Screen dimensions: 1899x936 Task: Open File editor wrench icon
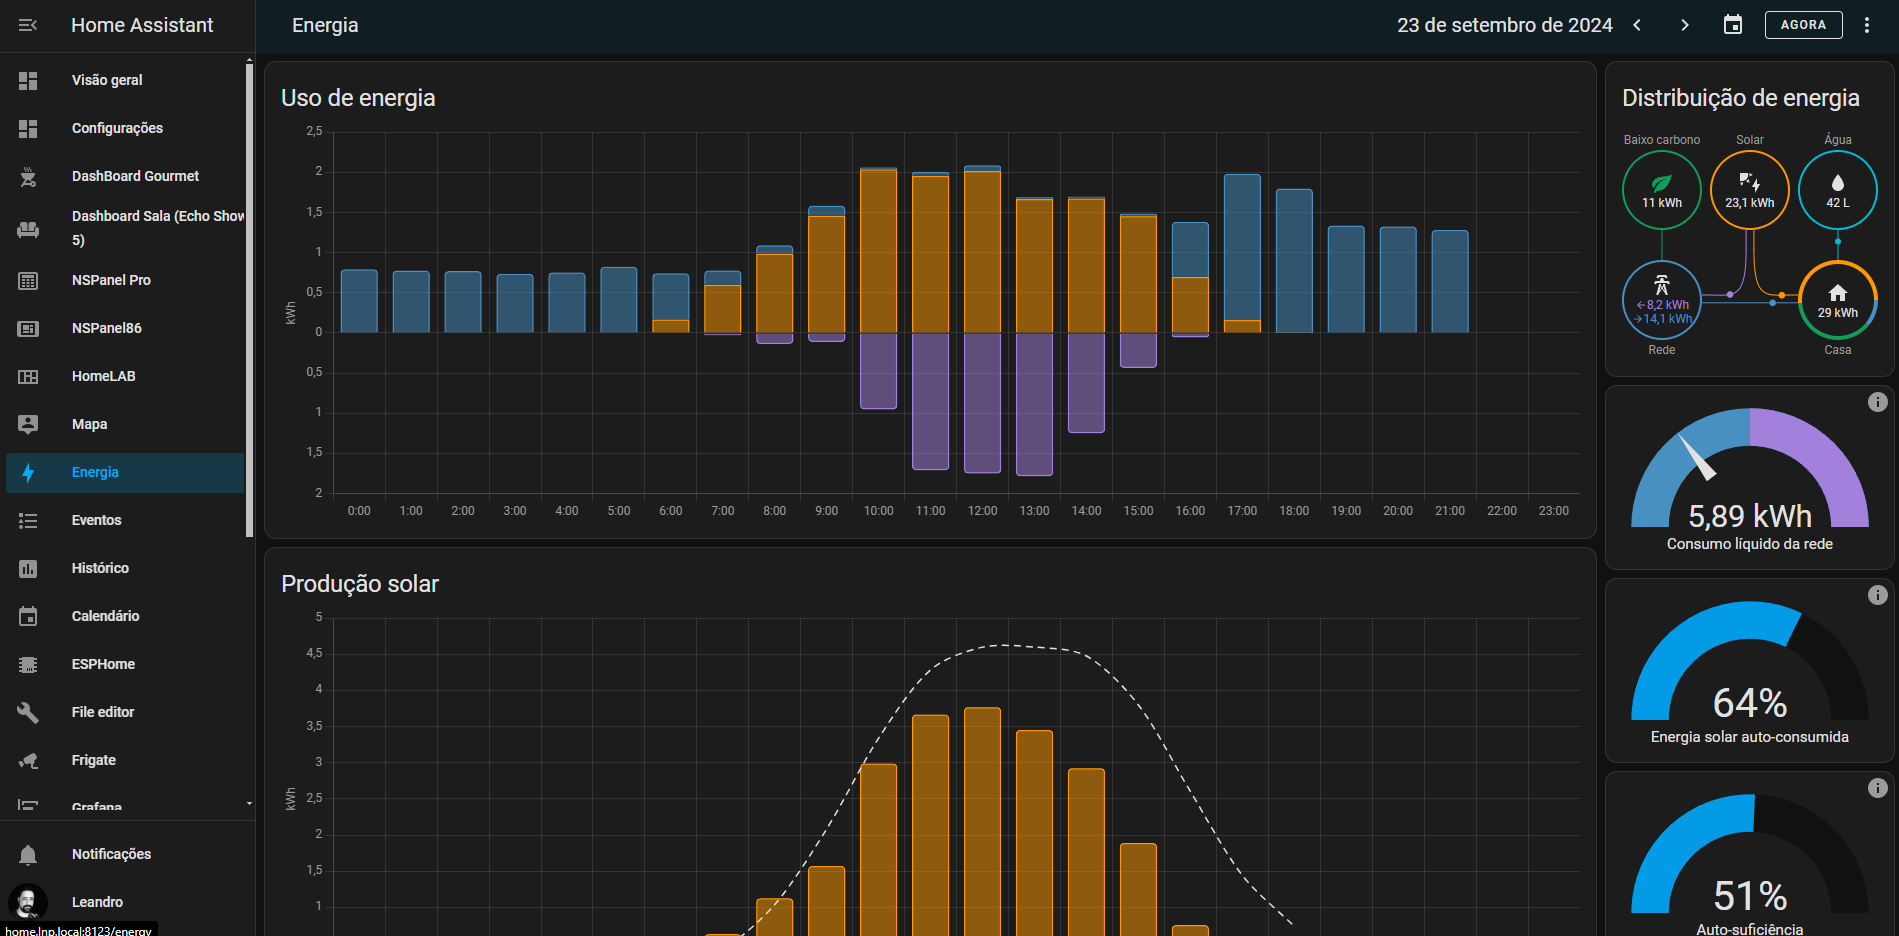pos(28,712)
